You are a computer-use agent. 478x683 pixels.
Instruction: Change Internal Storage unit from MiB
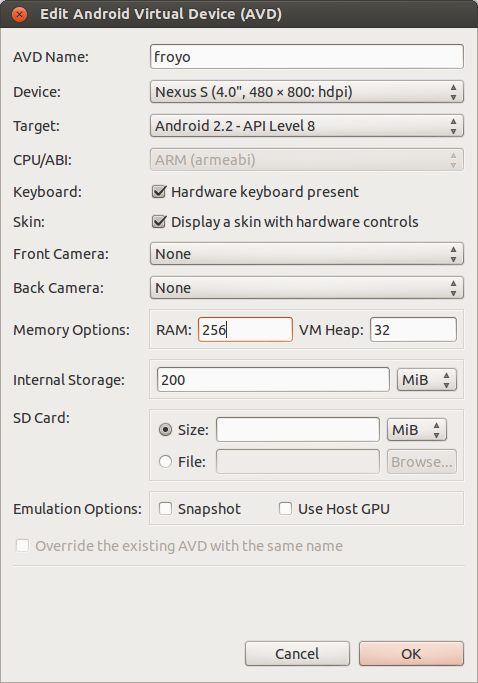[x=427, y=380]
